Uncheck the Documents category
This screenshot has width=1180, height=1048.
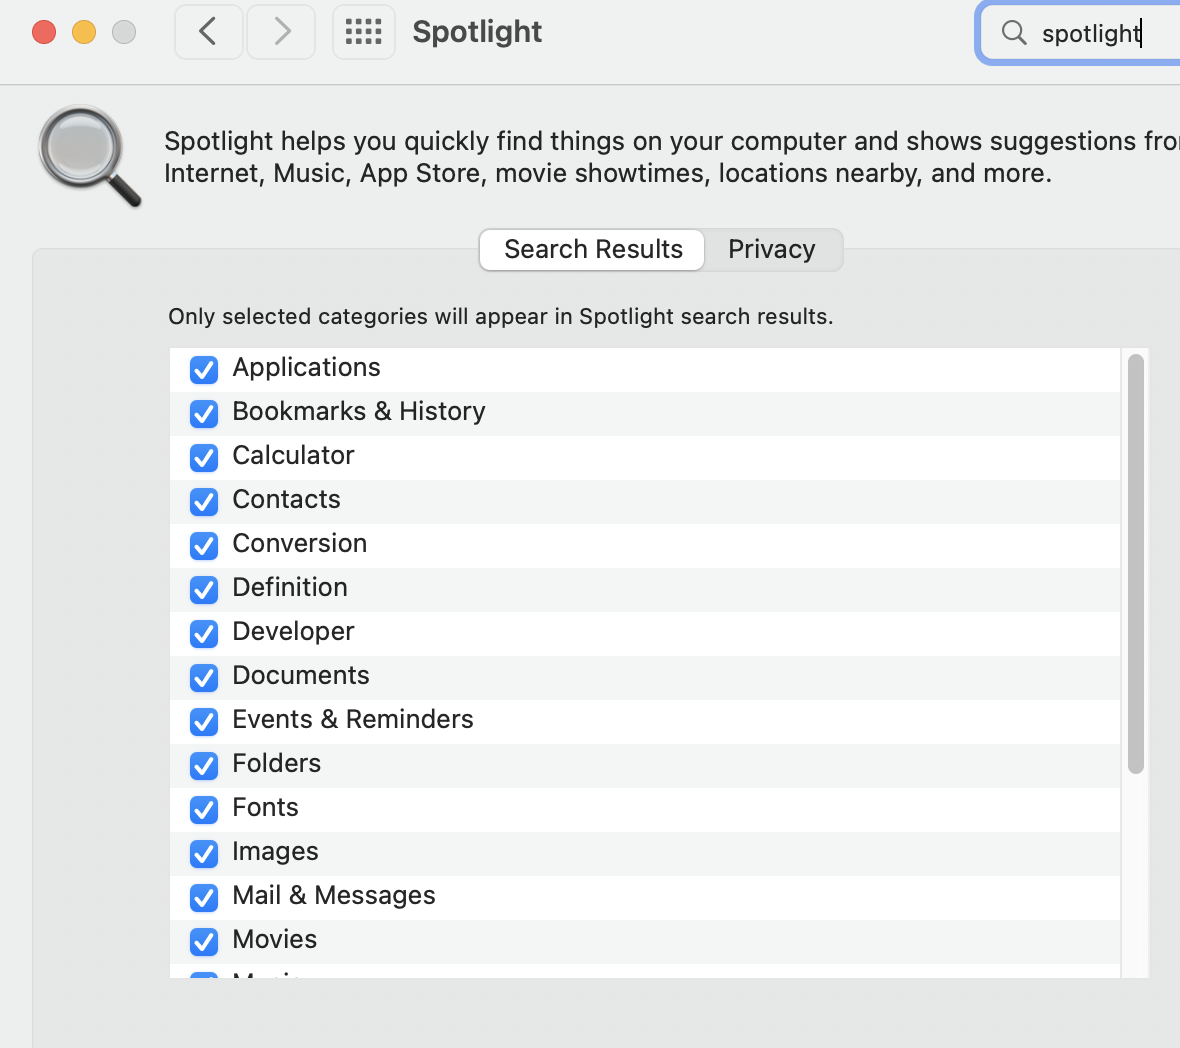(204, 677)
